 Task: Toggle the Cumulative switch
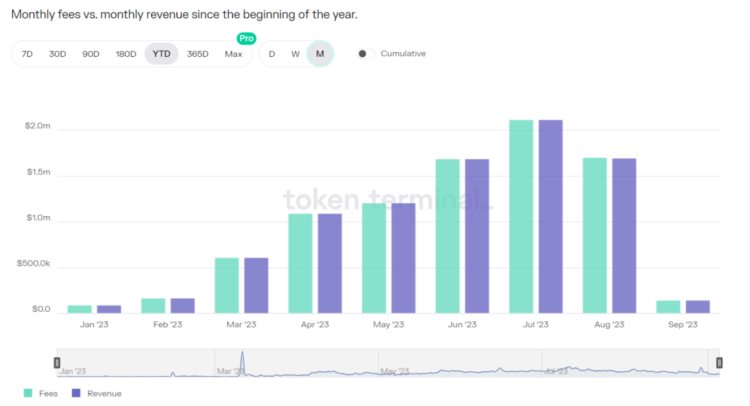click(x=365, y=54)
